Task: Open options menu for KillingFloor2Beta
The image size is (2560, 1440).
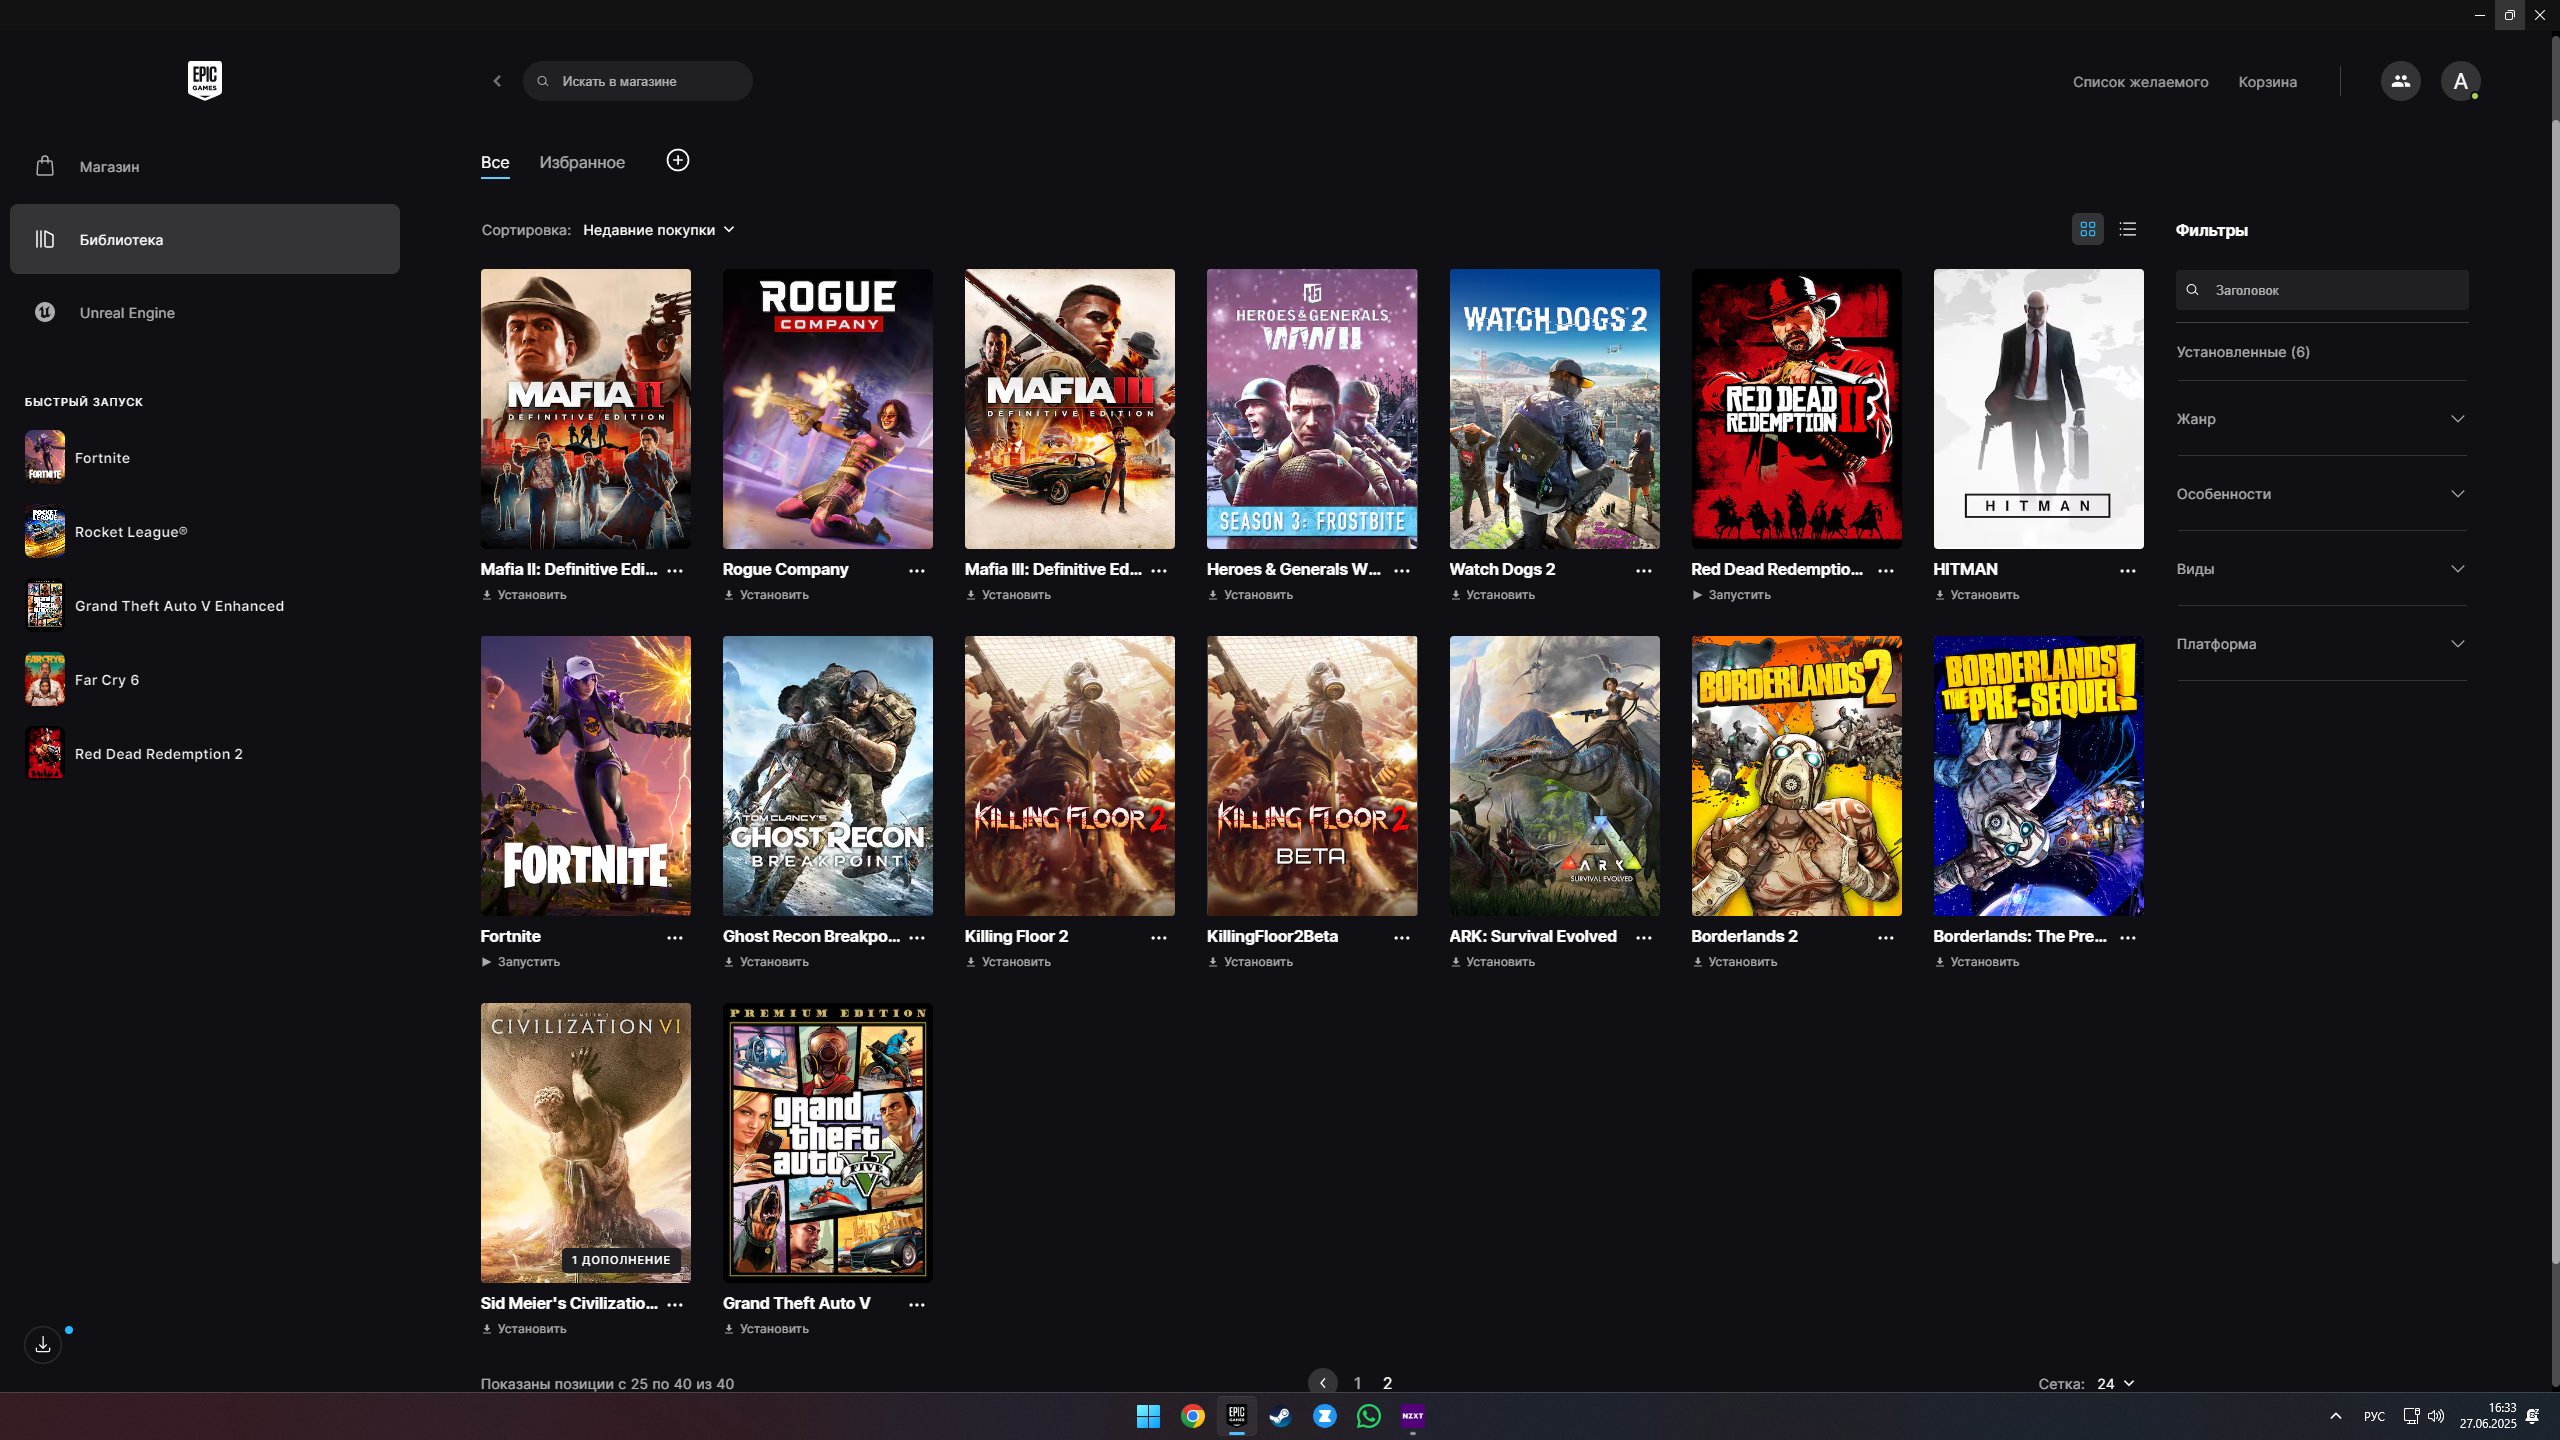Action: 1402,937
